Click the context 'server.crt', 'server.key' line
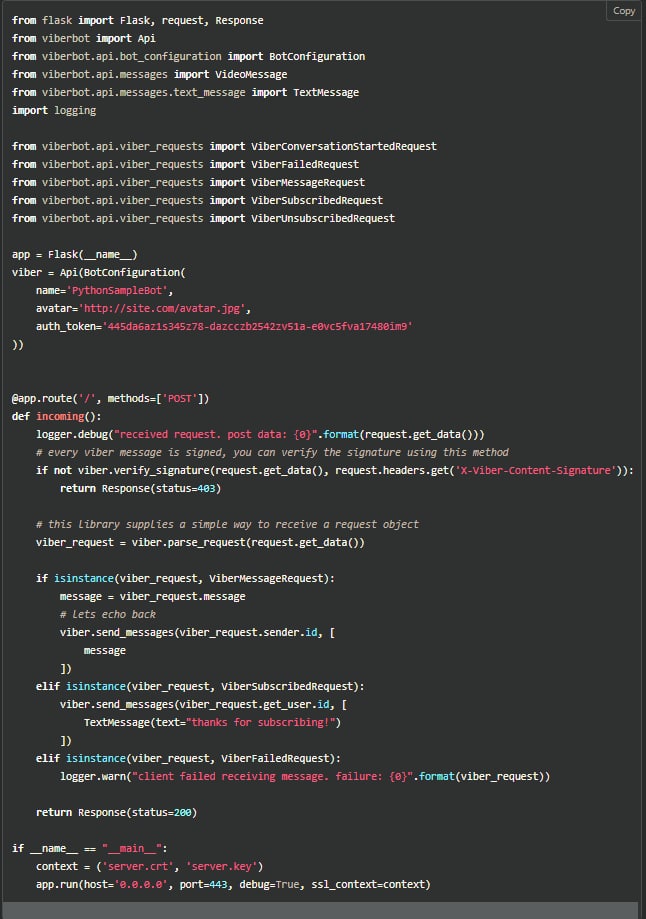The width and height of the screenshot is (646, 919). point(149,867)
